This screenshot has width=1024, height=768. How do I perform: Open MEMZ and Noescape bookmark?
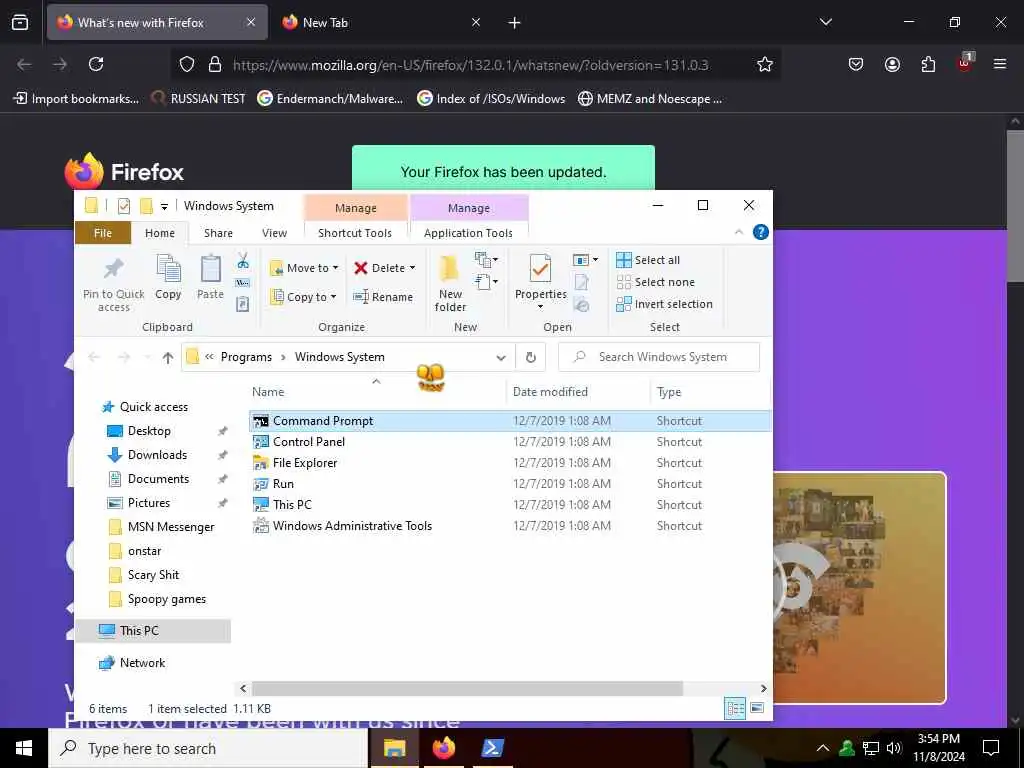(x=650, y=99)
